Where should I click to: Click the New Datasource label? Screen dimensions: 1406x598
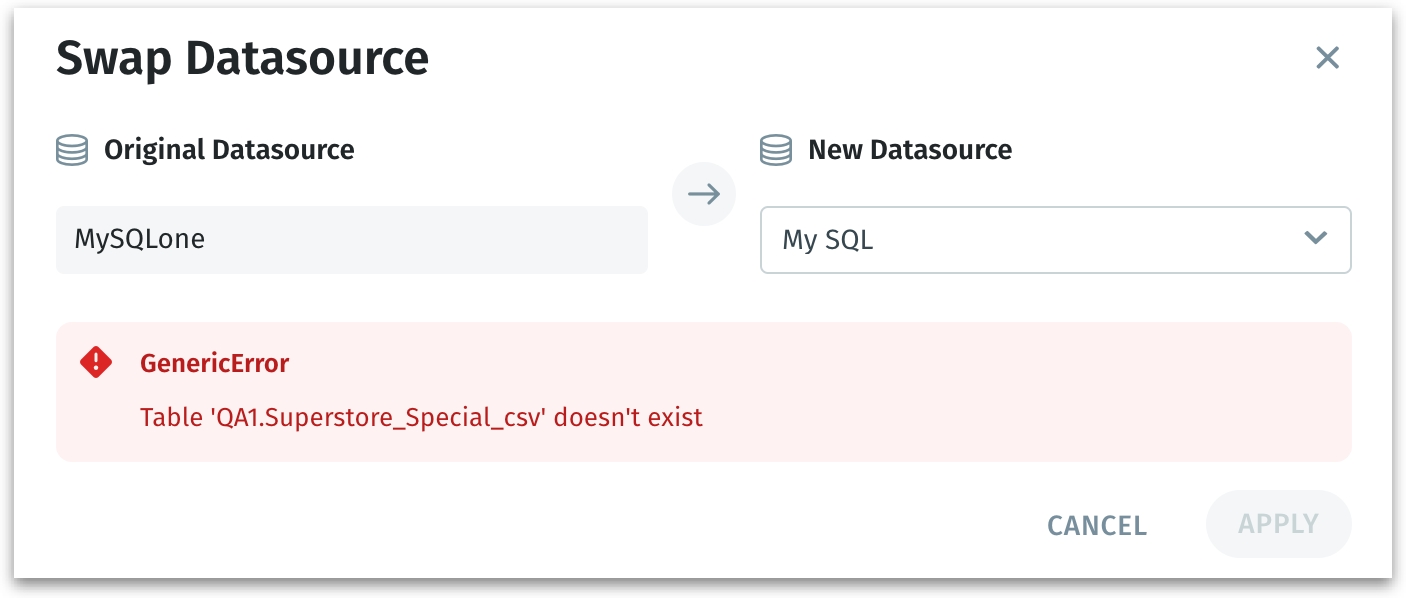(910, 151)
